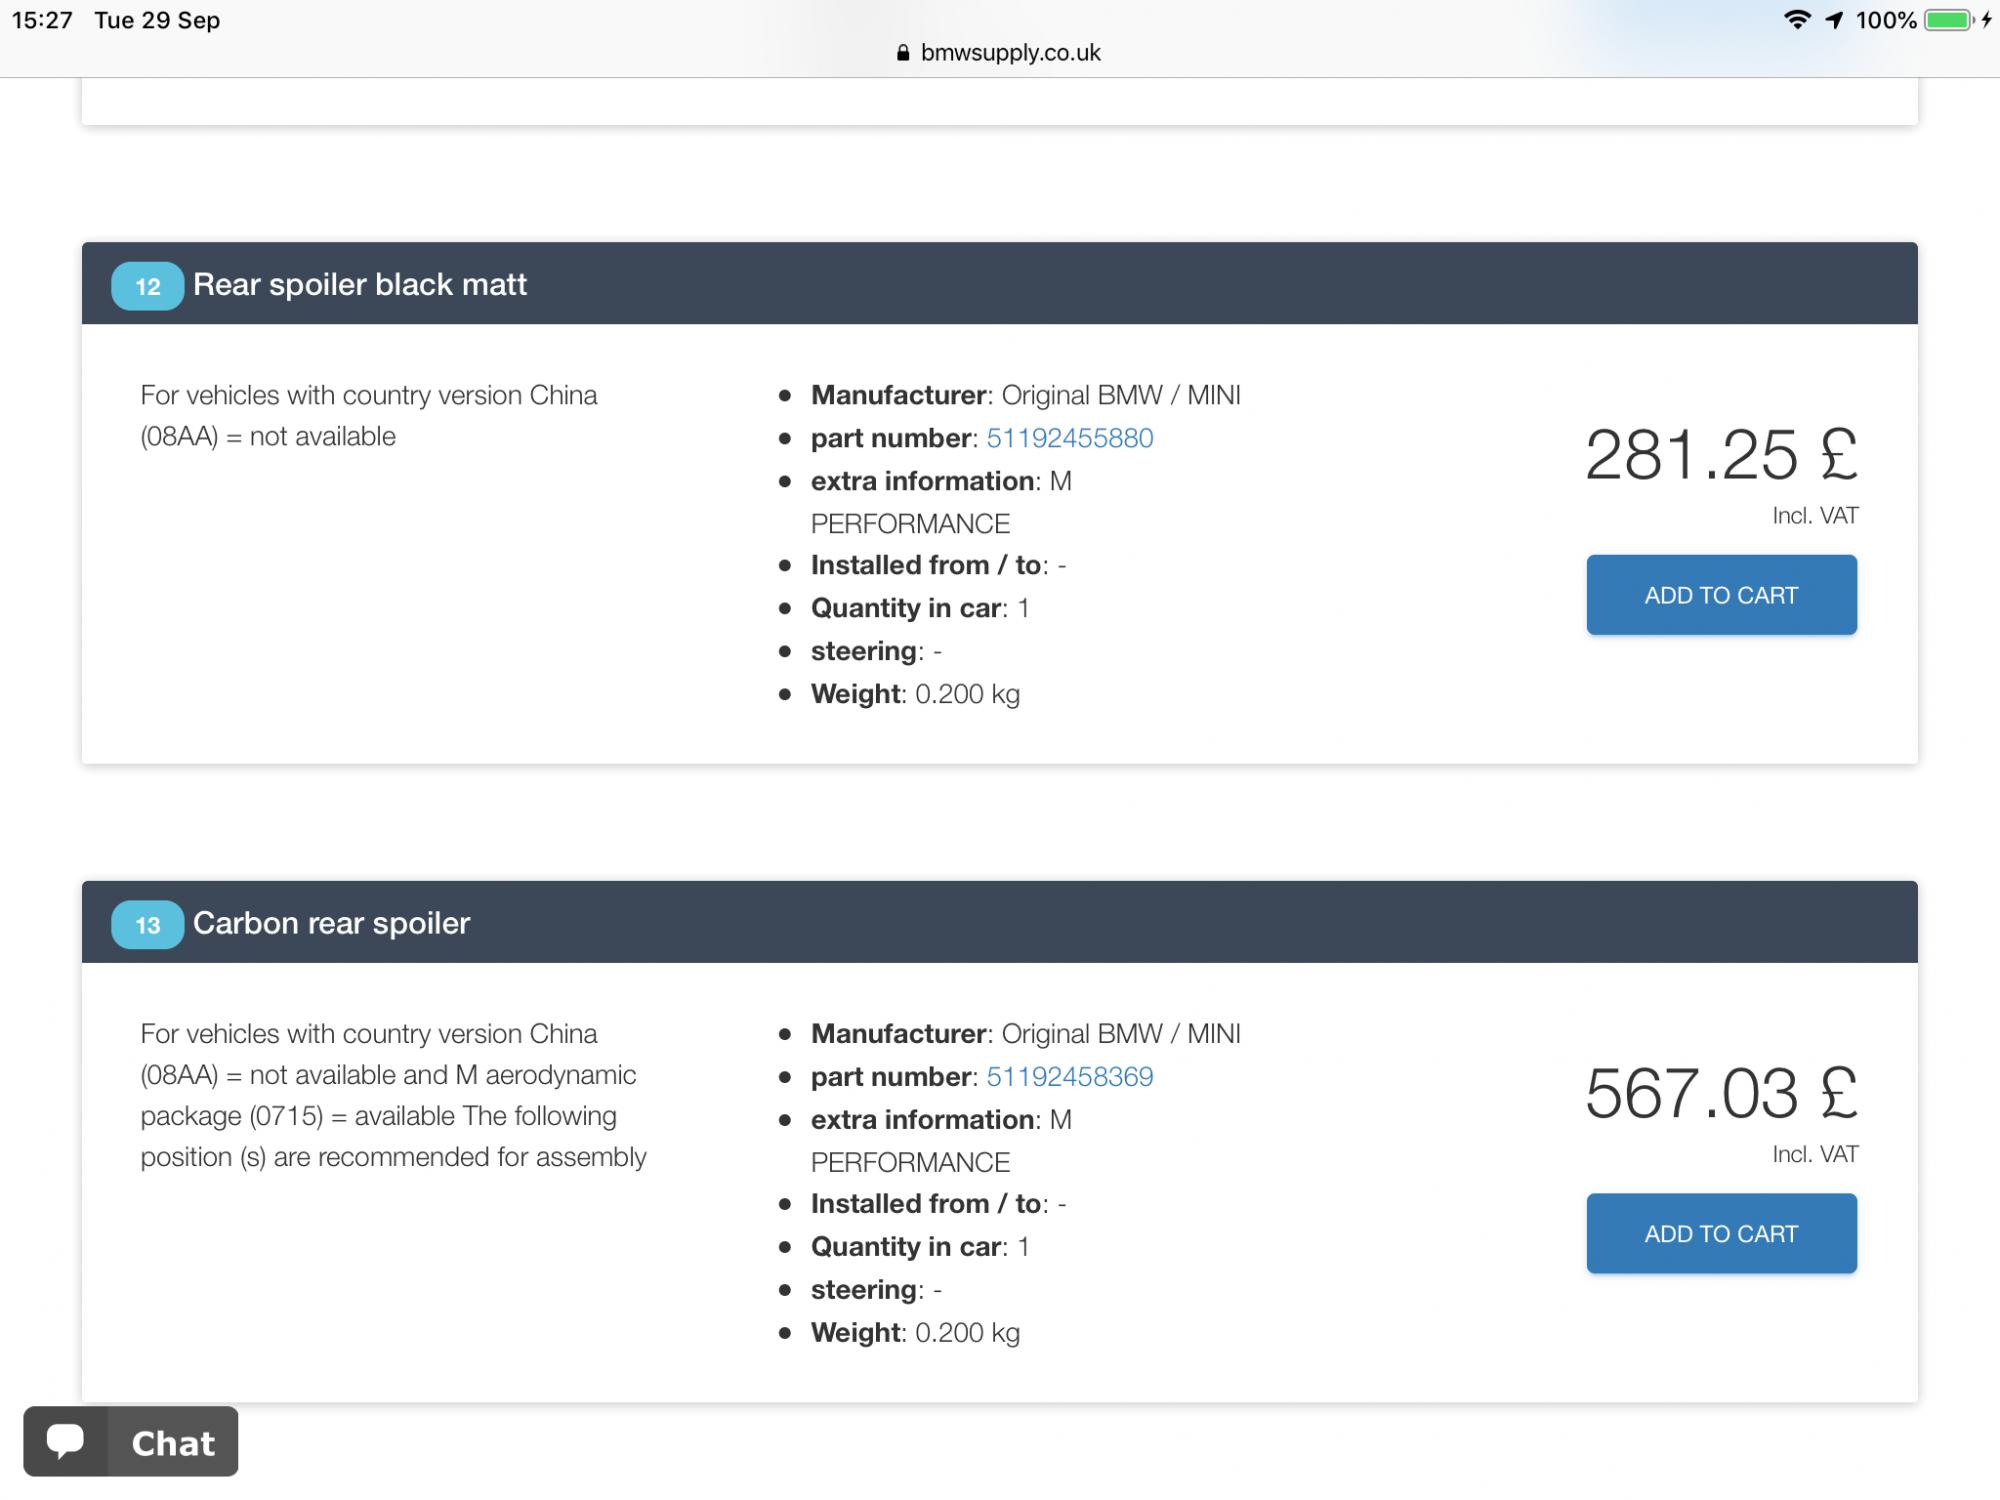
Task: Open part number 51192455880 link
Action: (x=1069, y=438)
